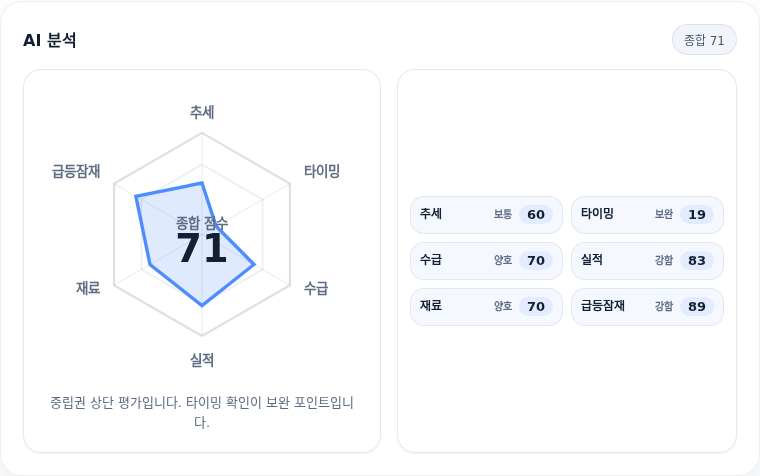Image resolution: width=760 pixels, height=476 pixels.
Task: Click the 종합 71 badge at top right
Action: click(x=704, y=40)
